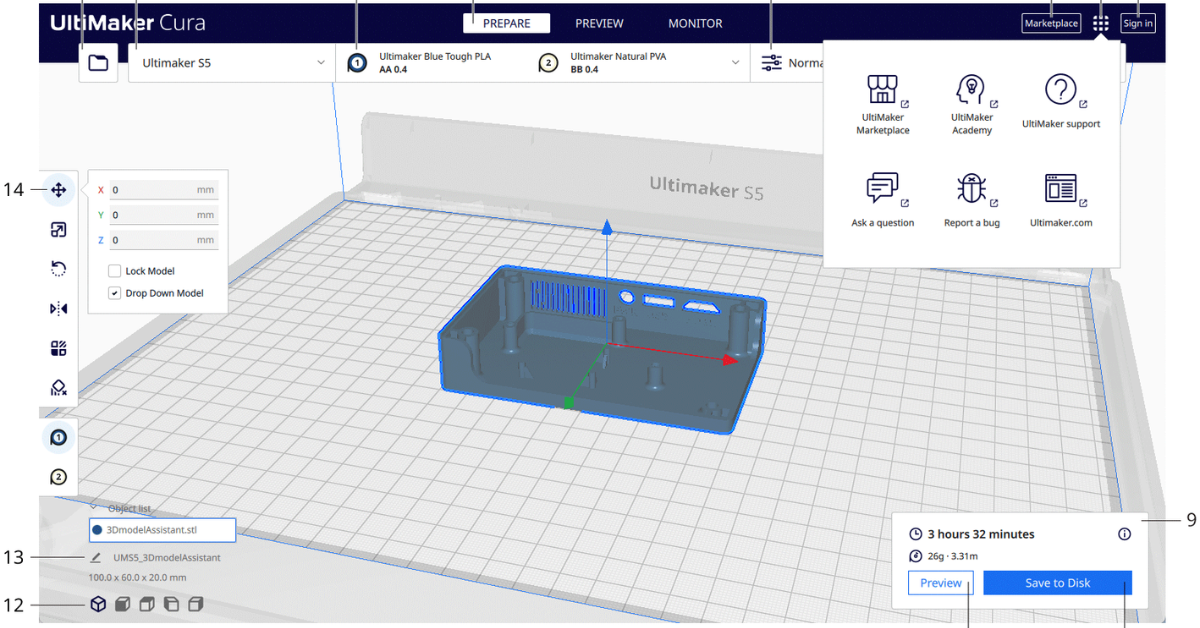The image size is (1200, 628).
Task: Activate Extruder 2 in the left sidebar
Action: (58, 477)
